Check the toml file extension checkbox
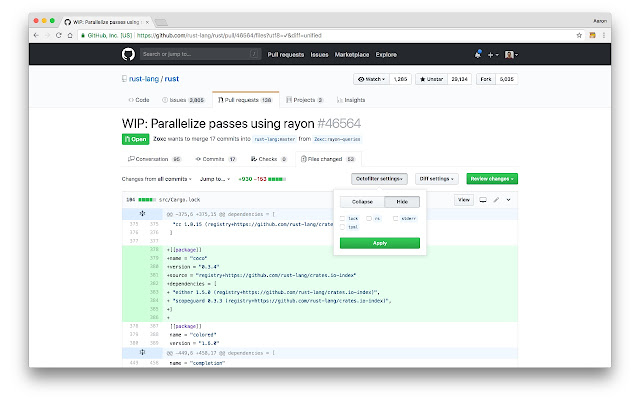The width and height of the screenshot is (640, 400). [342, 227]
